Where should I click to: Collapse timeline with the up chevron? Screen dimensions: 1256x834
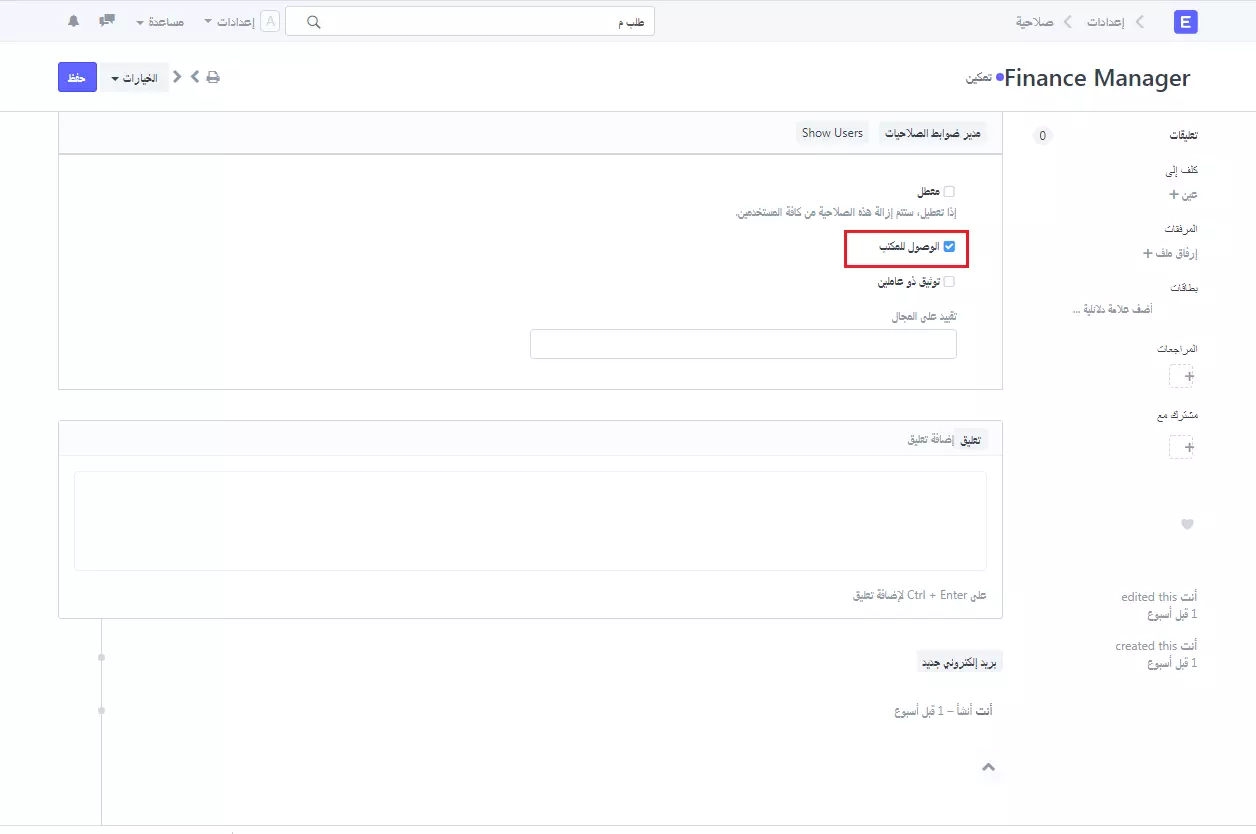(x=988, y=767)
